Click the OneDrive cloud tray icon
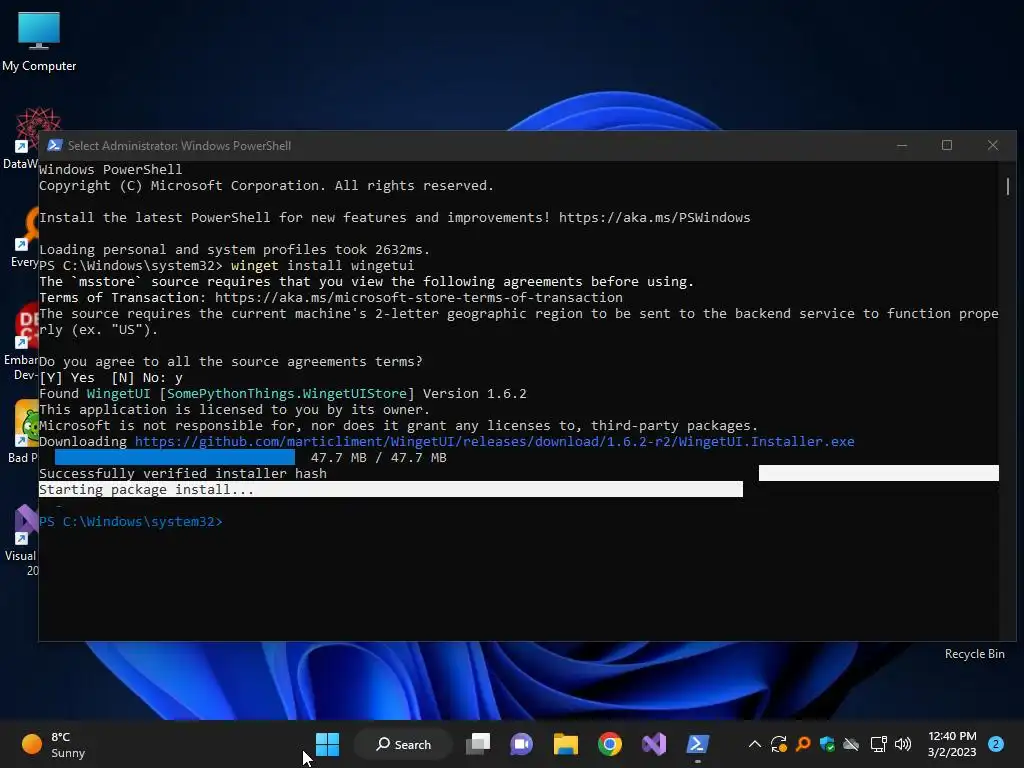 tap(852, 744)
